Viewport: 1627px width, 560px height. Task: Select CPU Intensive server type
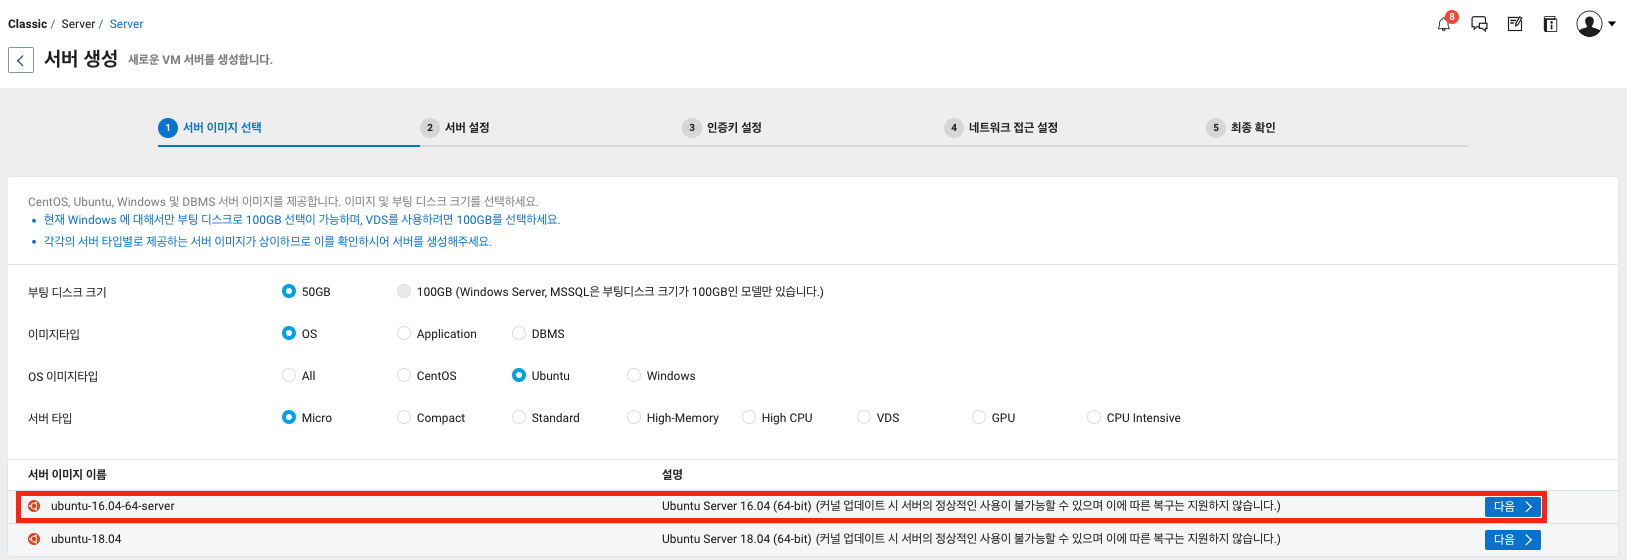click(1094, 417)
